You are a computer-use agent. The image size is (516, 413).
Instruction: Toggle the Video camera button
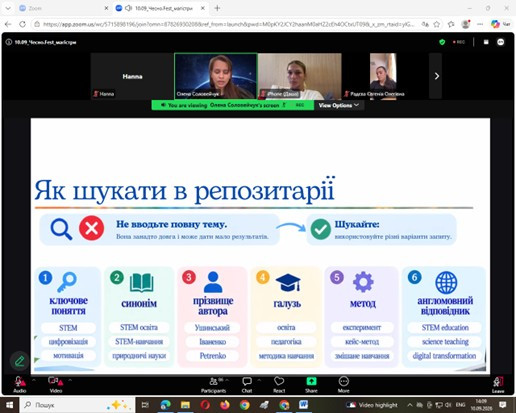point(55,384)
